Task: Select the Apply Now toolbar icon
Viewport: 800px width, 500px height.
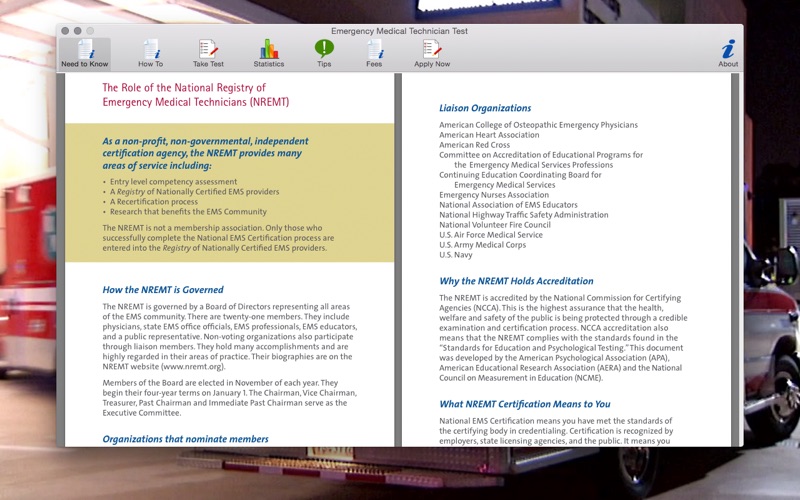Action: coord(432,52)
